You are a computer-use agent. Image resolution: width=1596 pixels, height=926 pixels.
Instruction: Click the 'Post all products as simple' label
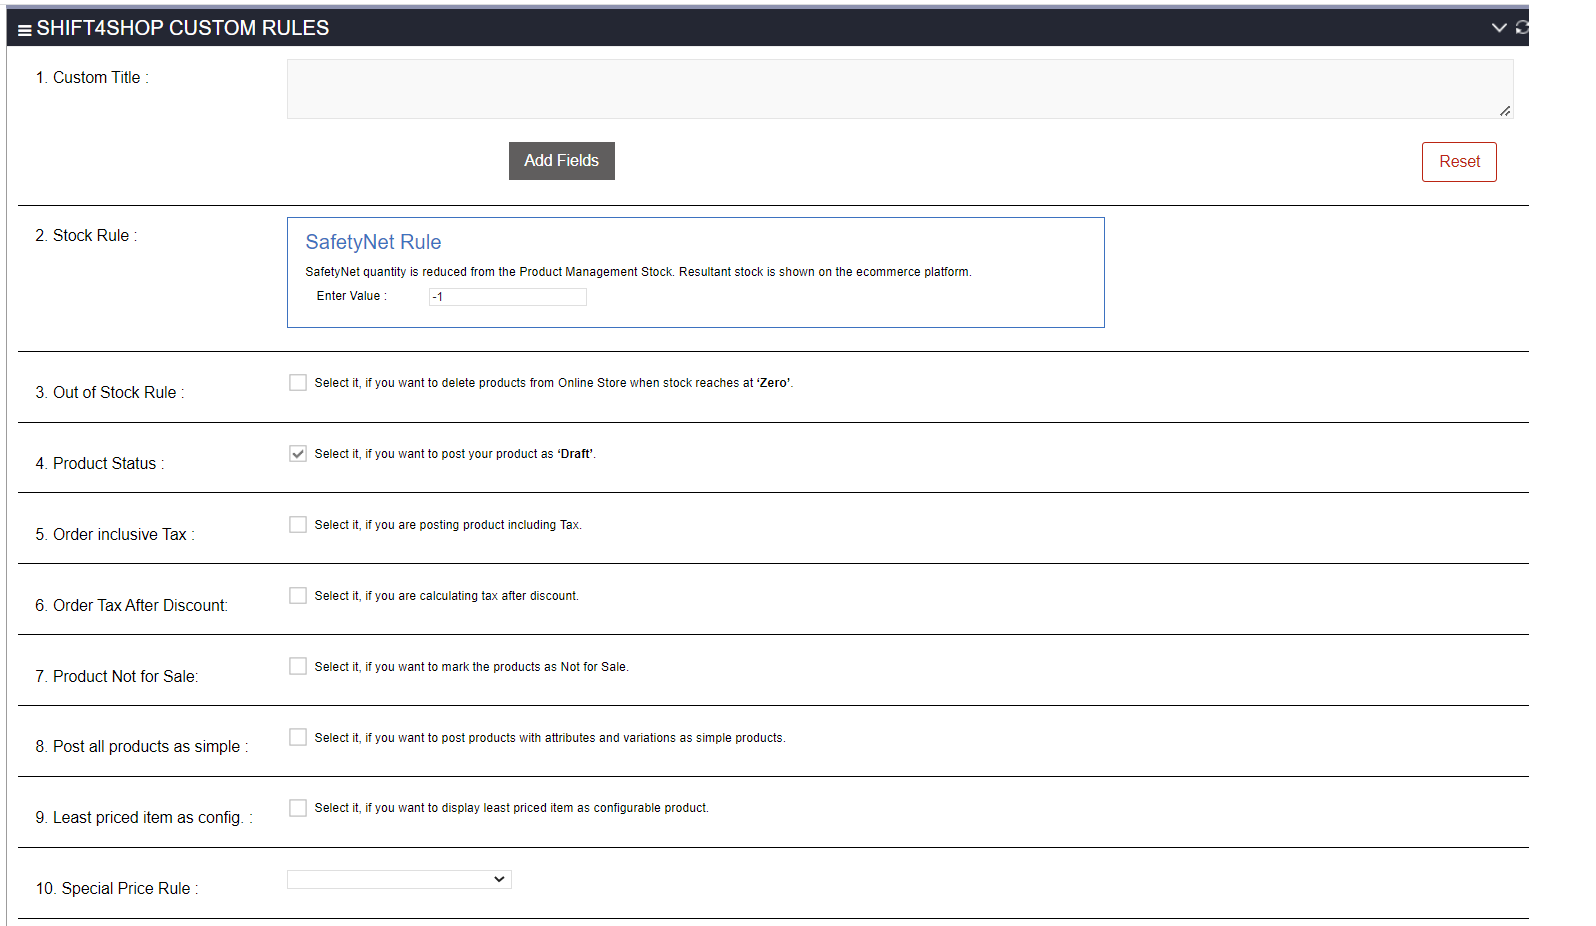(142, 747)
